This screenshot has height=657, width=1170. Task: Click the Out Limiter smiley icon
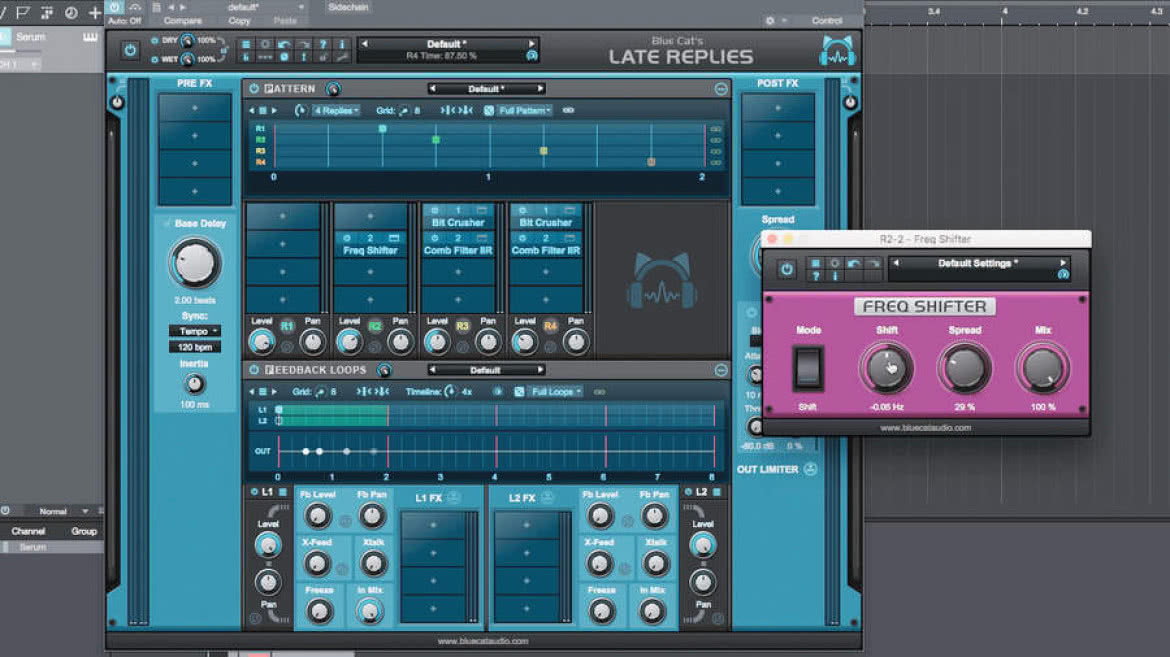click(x=810, y=470)
